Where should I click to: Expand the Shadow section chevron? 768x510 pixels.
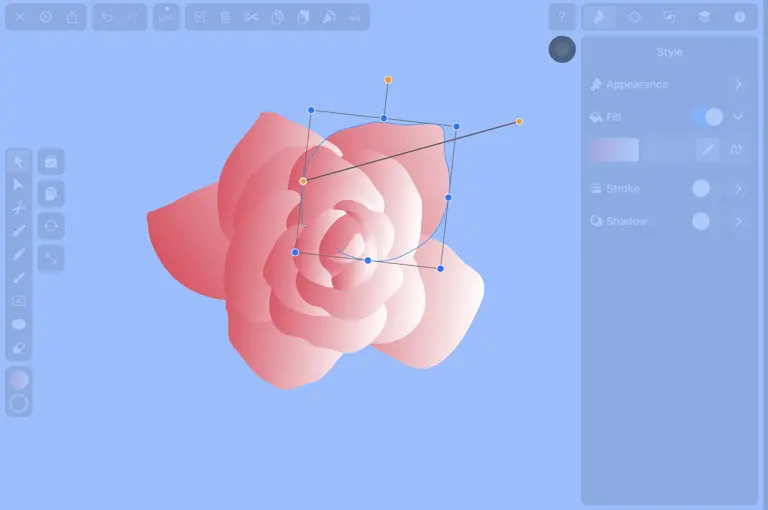point(738,221)
